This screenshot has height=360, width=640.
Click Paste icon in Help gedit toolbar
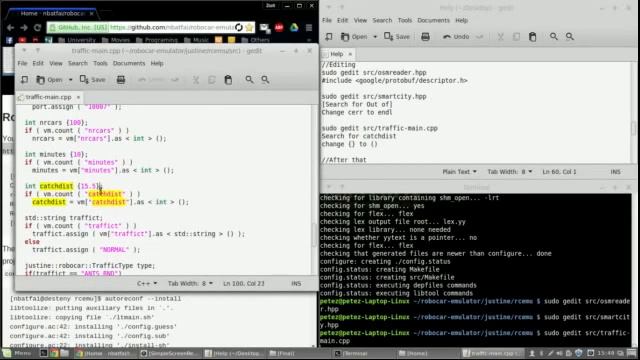point(533,37)
